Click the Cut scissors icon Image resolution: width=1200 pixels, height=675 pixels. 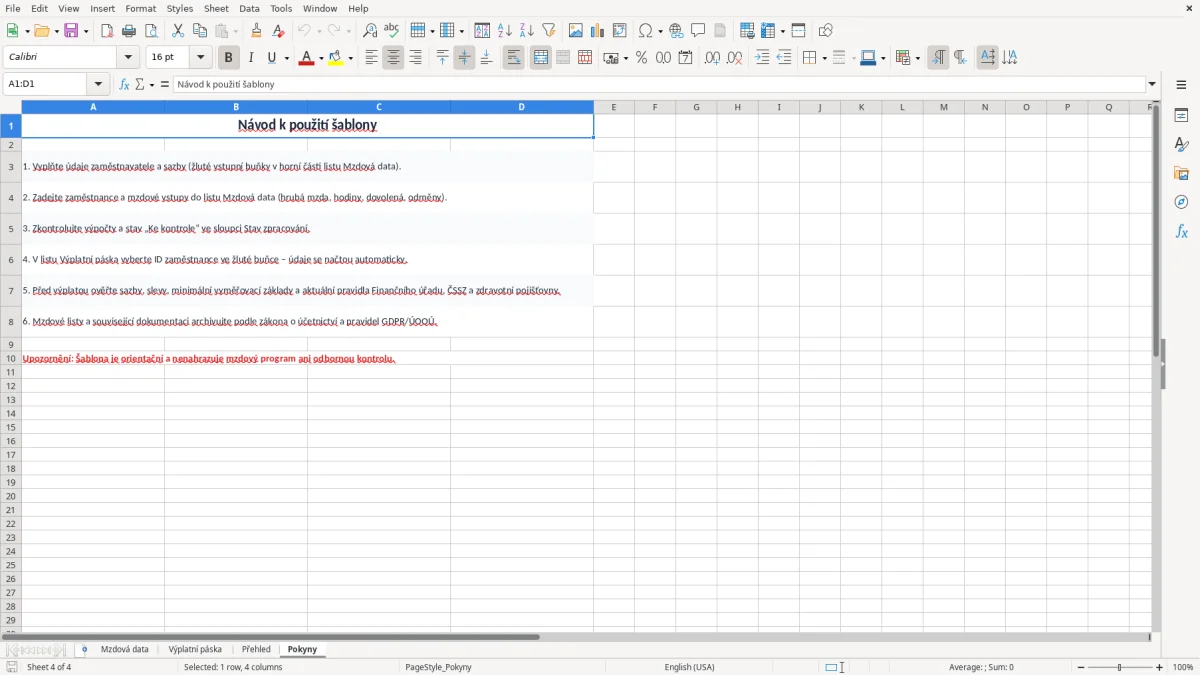[x=178, y=31]
